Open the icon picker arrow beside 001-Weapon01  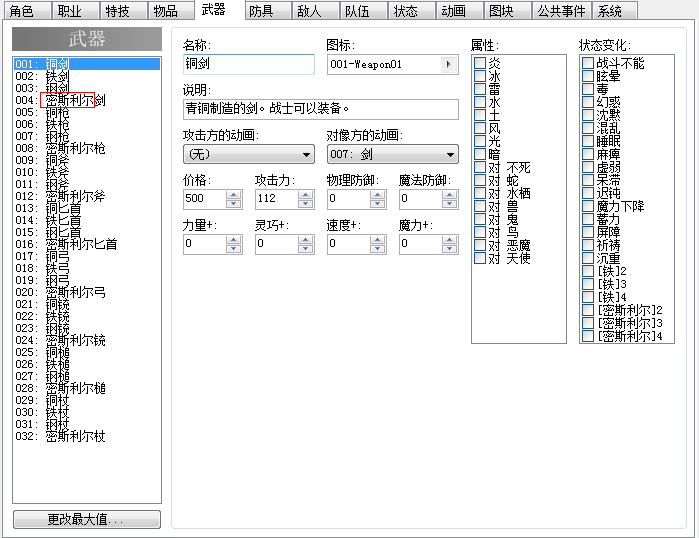(x=448, y=65)
